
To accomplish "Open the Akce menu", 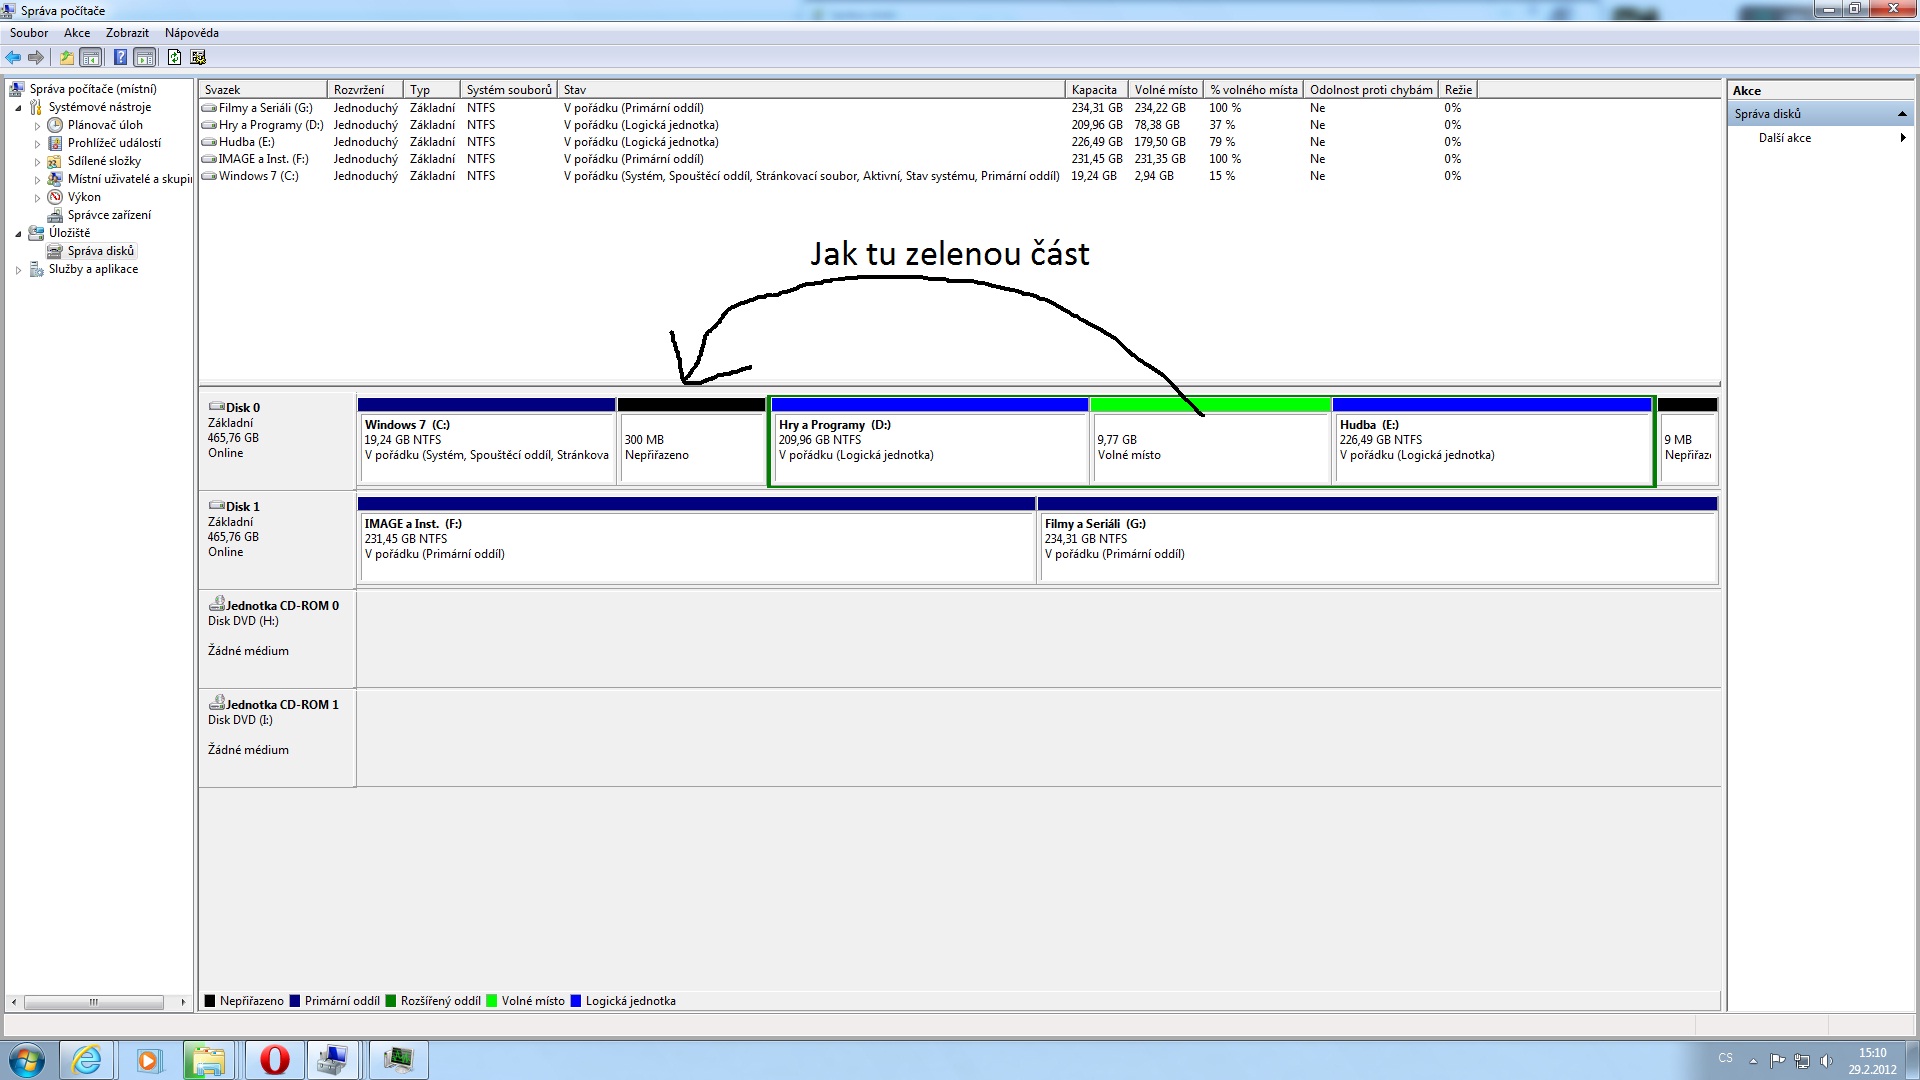I will pos(77,33).
